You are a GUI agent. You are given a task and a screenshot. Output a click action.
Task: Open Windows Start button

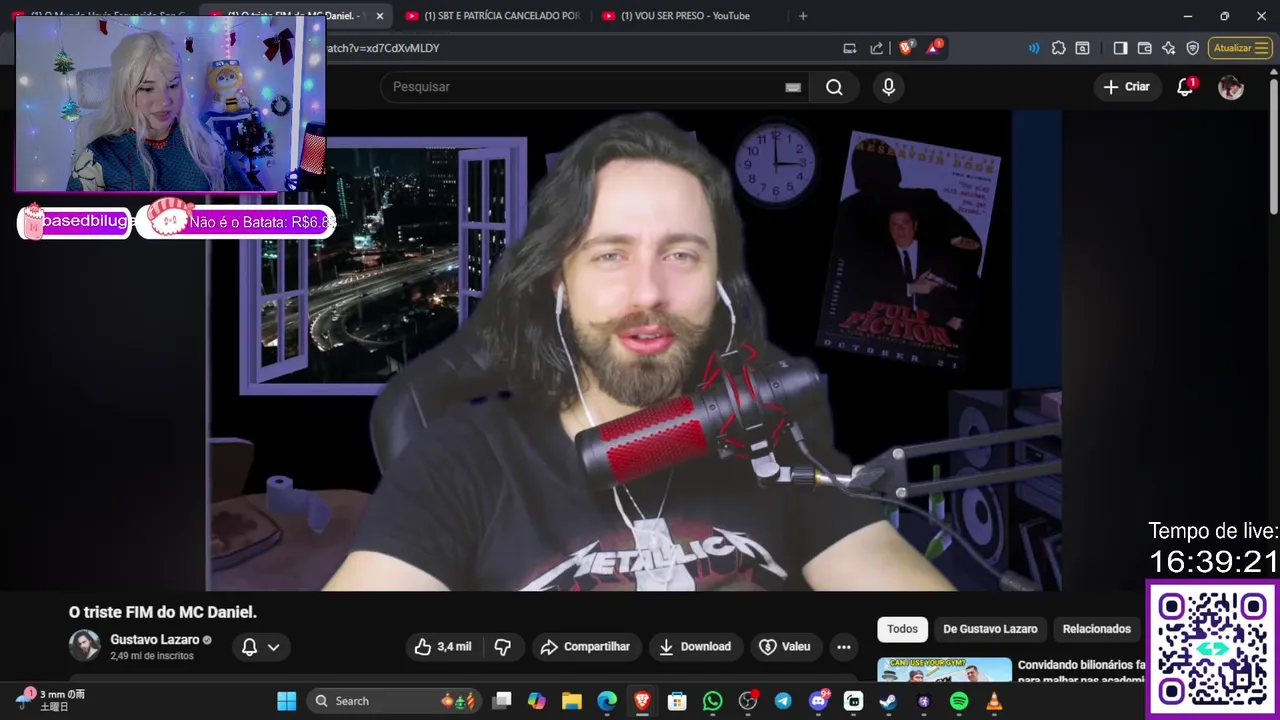coord(287,701)
